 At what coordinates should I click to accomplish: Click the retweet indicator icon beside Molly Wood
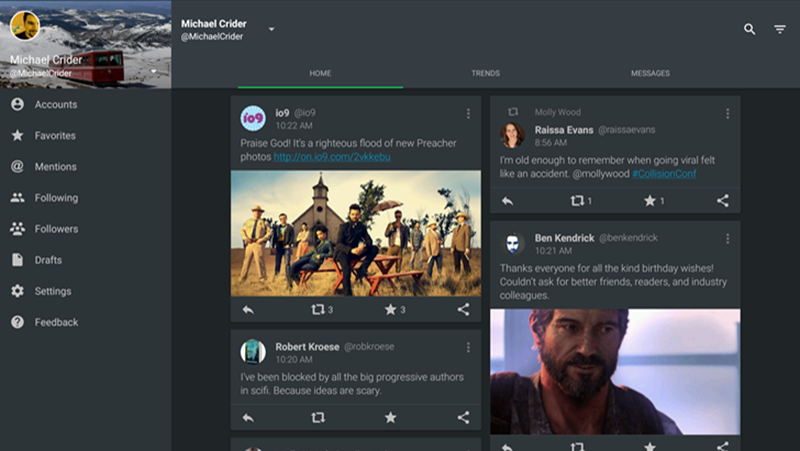click(513, 112)
